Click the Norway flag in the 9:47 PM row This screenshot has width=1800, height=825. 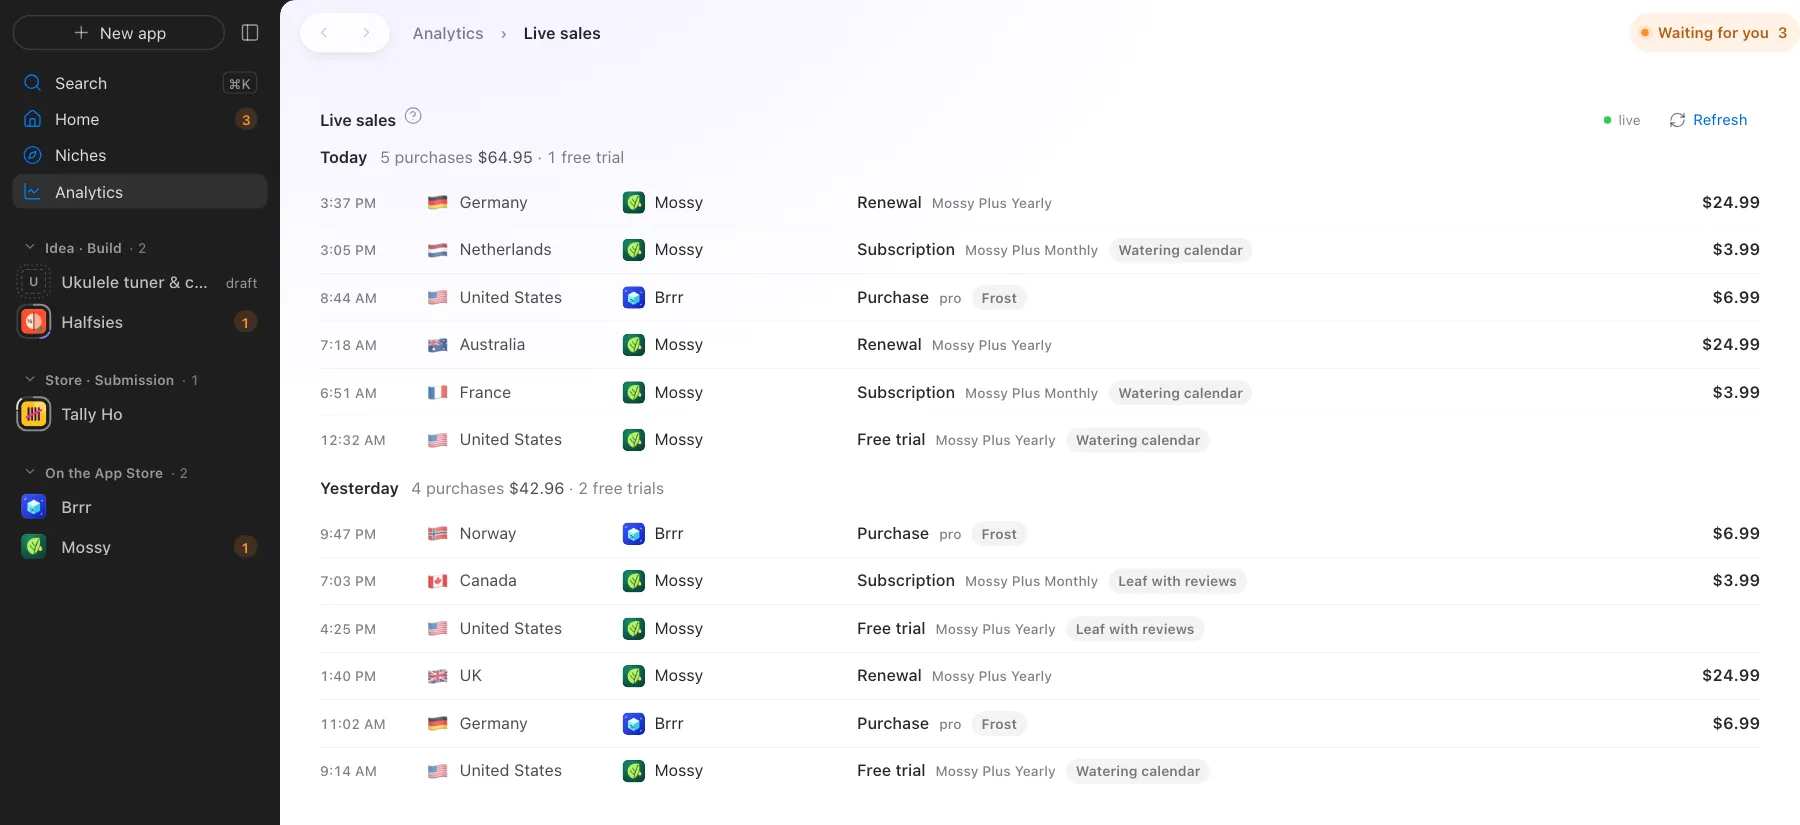coord(437,534)
